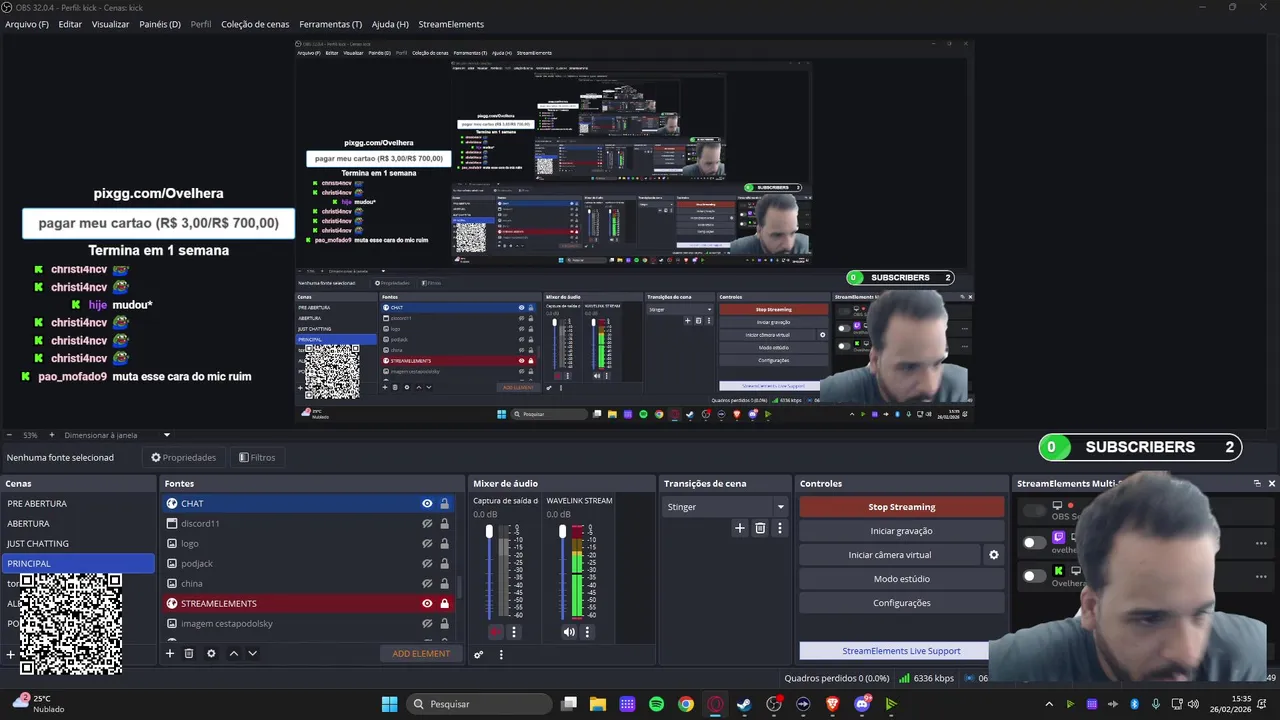Open the preview scaling dropdown arrow
Image resolution: width=1280 pixels, height=720 pixels.
tap(167, 435)
